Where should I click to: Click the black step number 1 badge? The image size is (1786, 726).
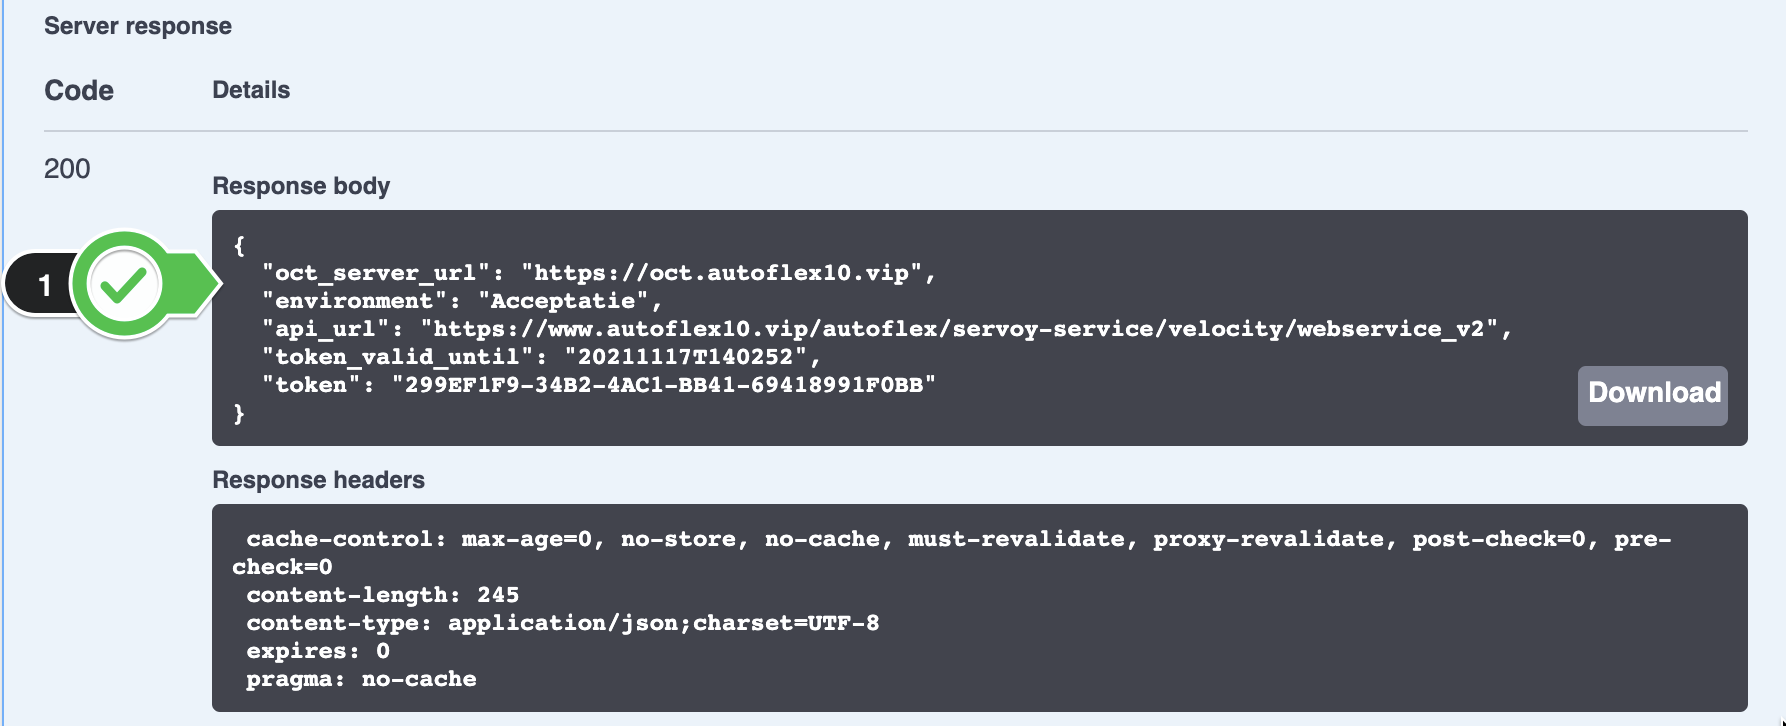tap(40, 286)
